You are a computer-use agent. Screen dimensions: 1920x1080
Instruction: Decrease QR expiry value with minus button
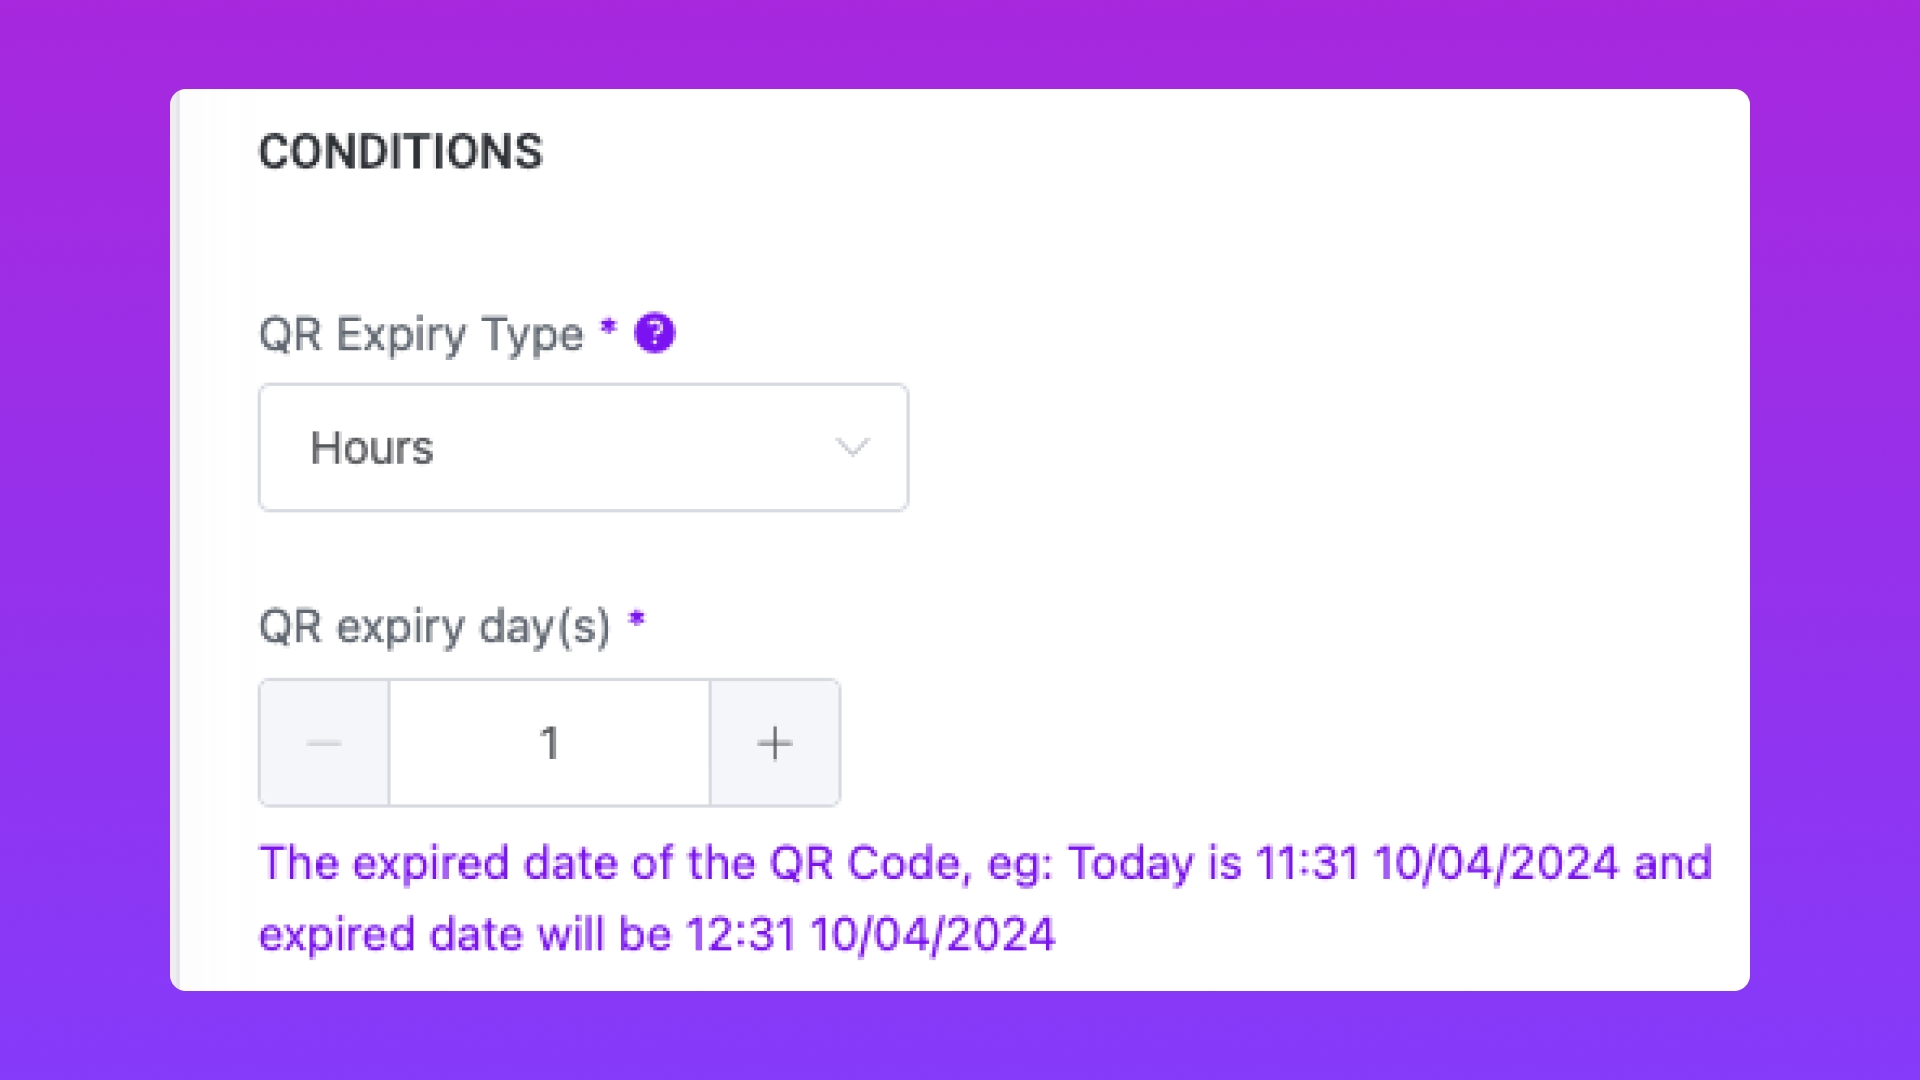point(324,743)
